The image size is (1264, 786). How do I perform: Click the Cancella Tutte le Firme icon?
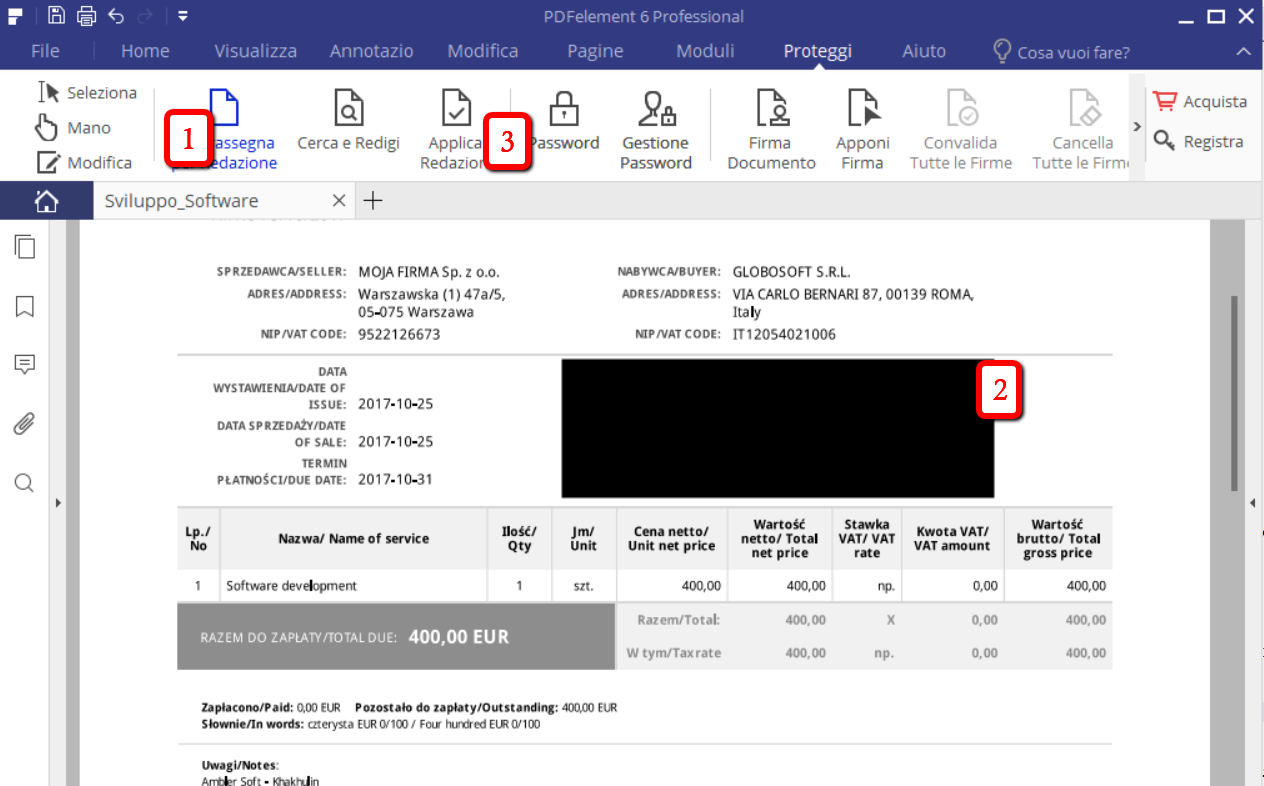pos(1083,108)
